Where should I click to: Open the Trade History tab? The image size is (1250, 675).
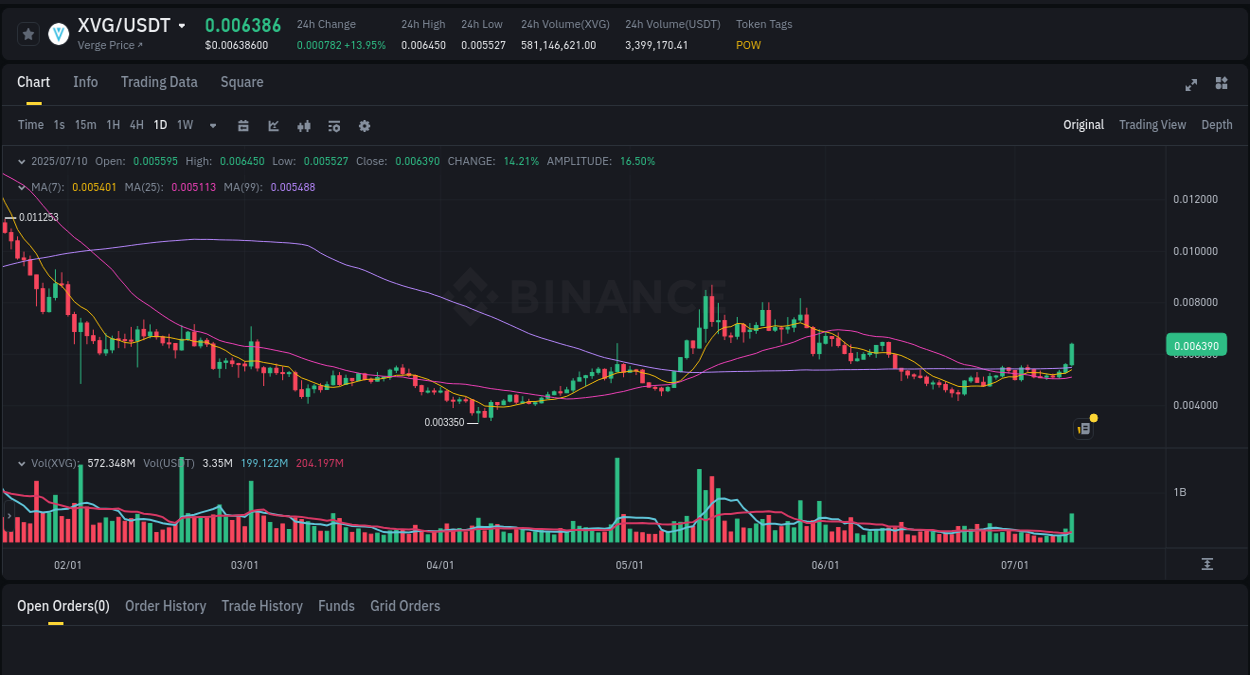click(262, 606)
